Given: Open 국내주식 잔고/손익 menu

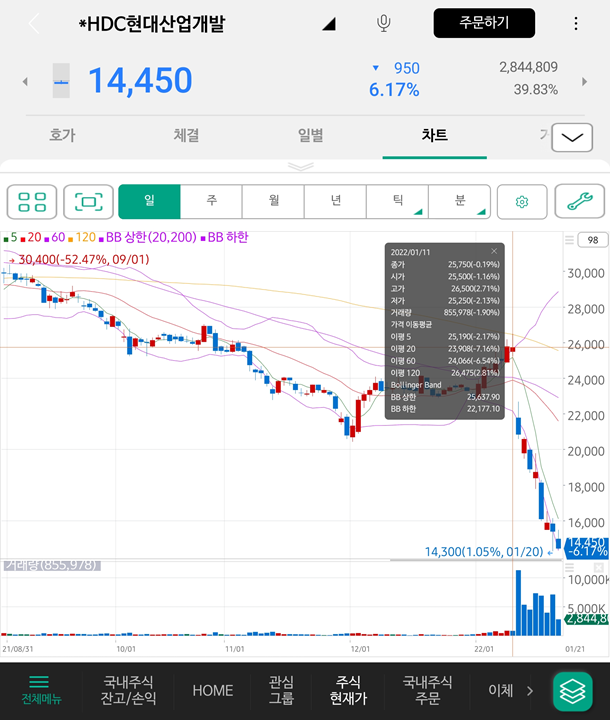Looking at the screenshot, I should [x=128, y=690].
